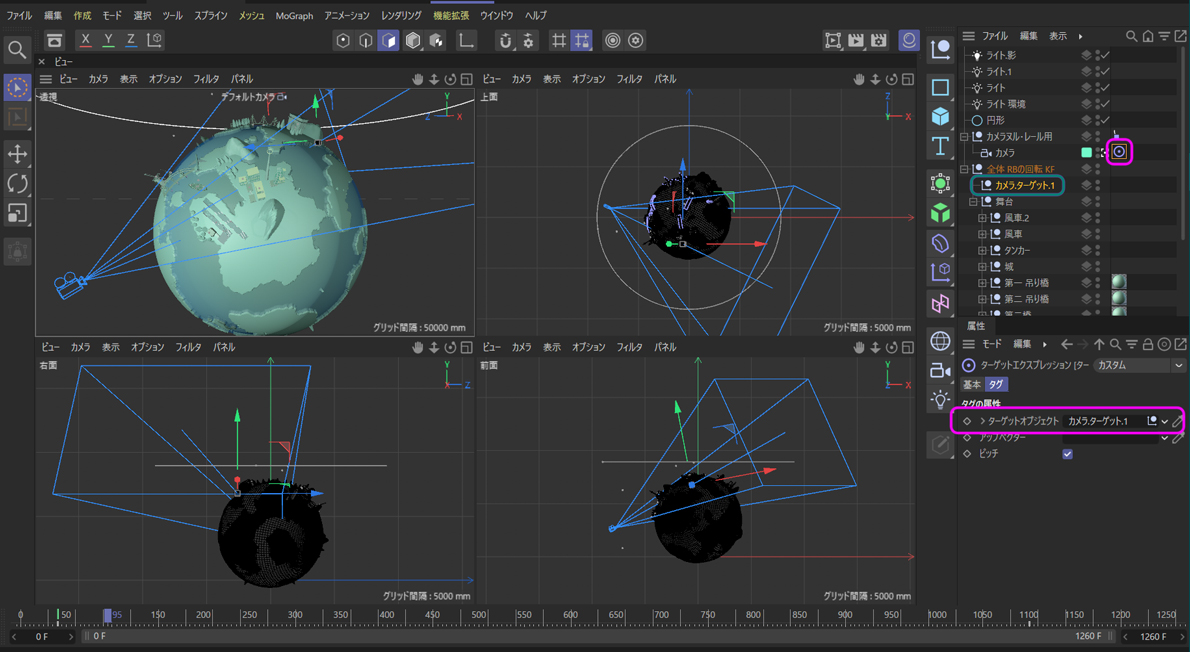Expand the 風車.2 tree node

click(982, 218)
